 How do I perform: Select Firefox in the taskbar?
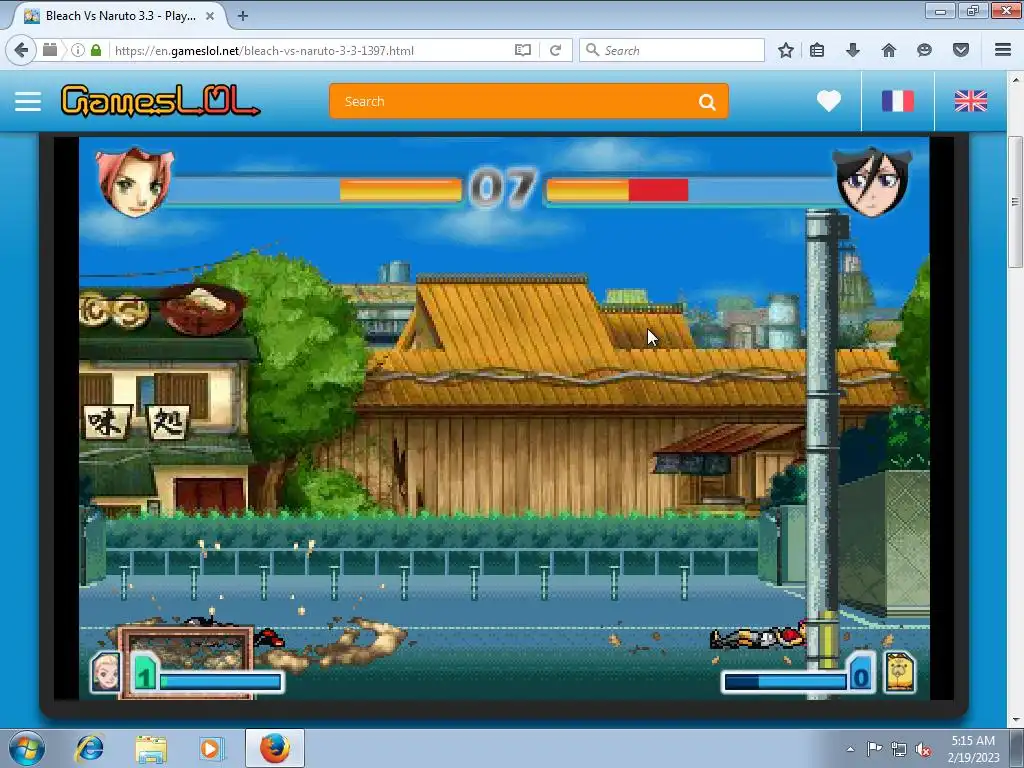[275, 748]
